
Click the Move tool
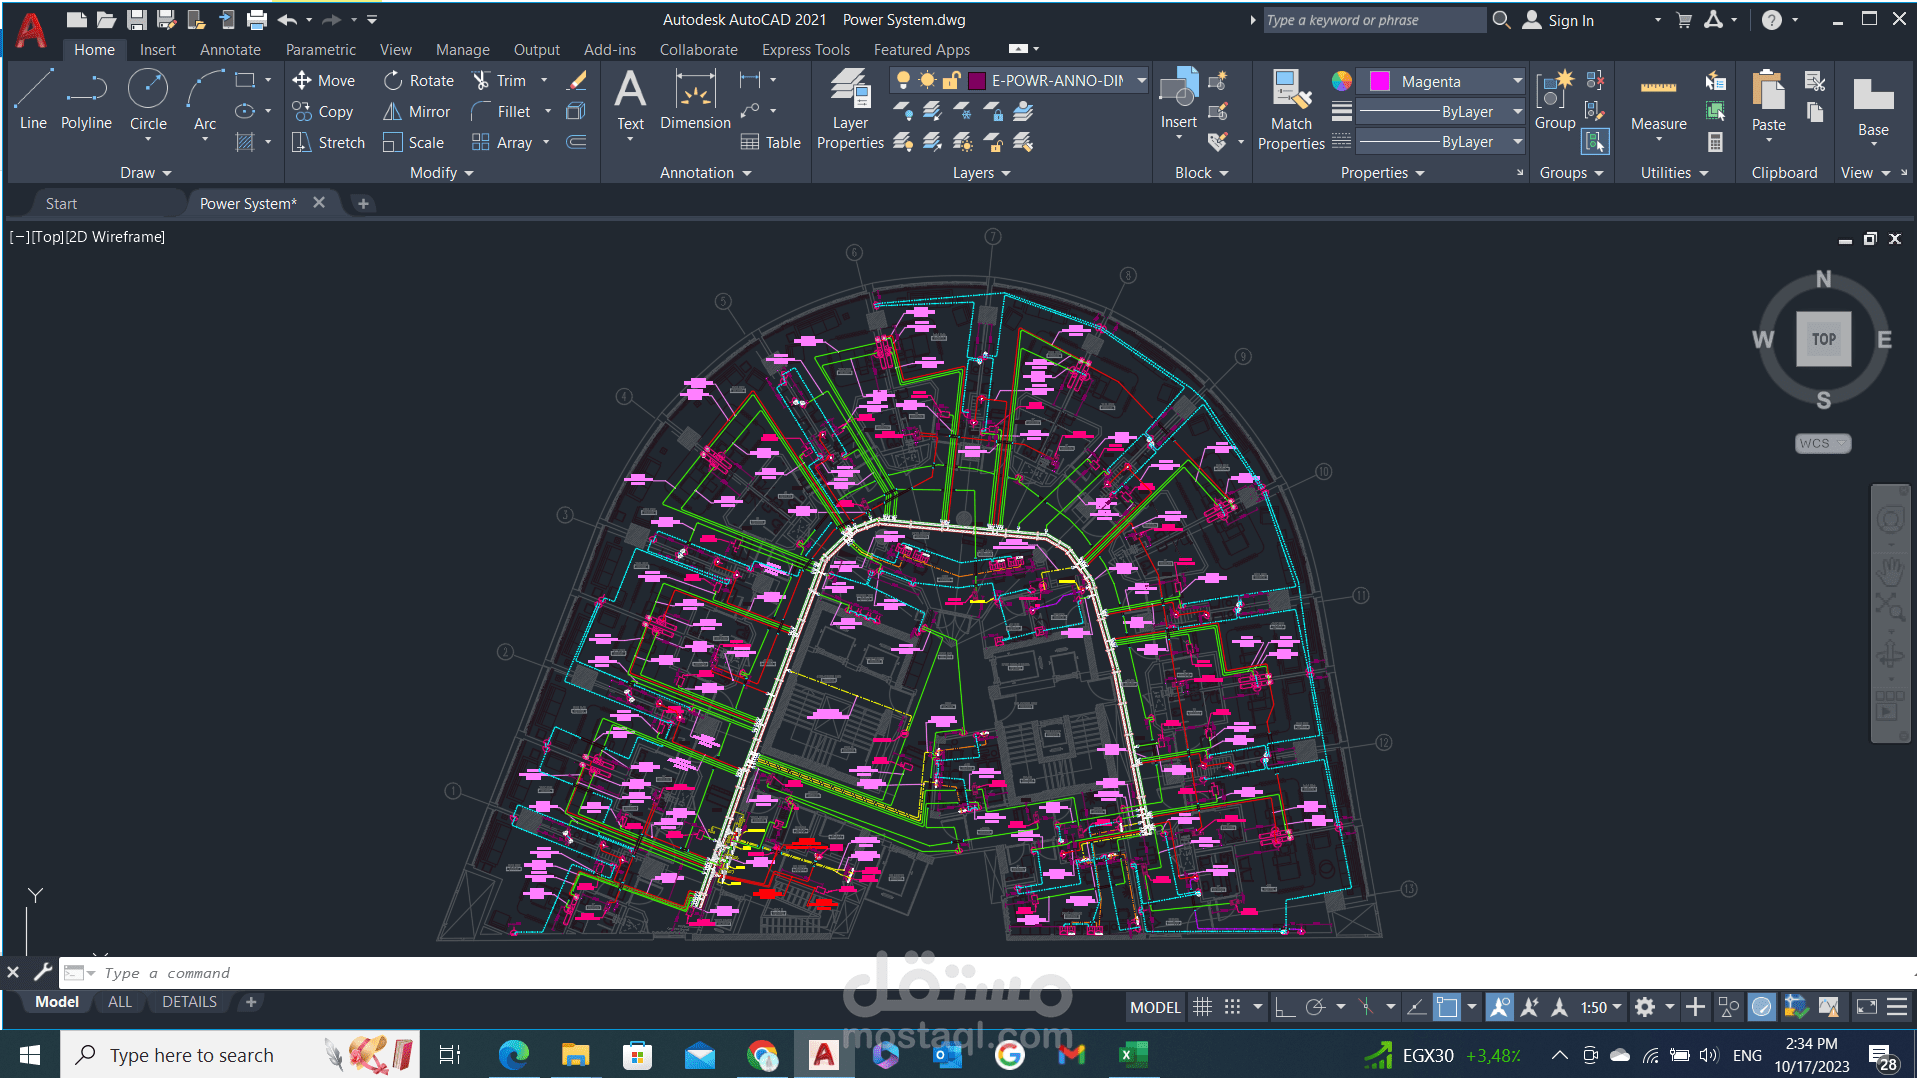[x=323, y=80]
